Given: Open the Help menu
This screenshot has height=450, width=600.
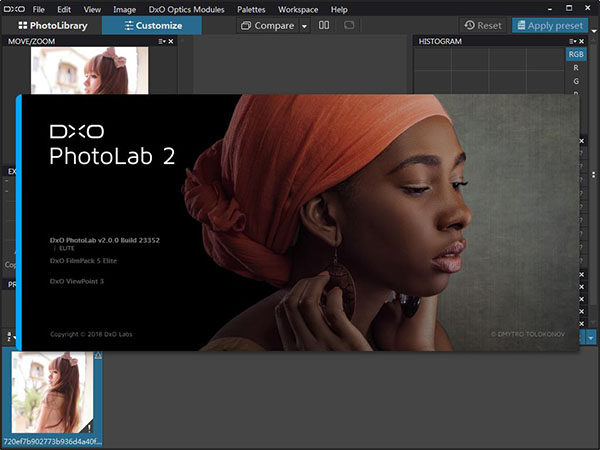Looking at the screenshot, I should tap(339, 10).
